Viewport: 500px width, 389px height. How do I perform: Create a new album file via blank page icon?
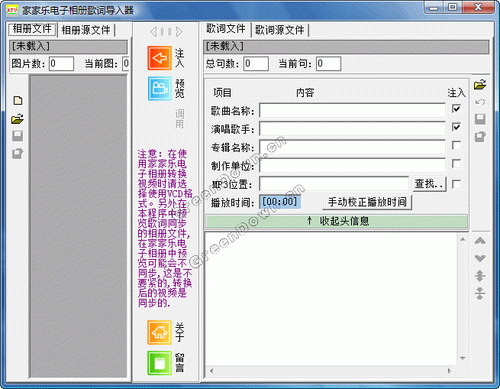(x=18, y=100)
